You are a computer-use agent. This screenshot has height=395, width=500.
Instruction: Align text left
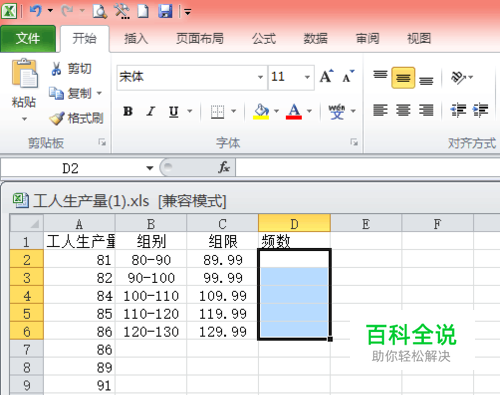click(x=380, y=110)
